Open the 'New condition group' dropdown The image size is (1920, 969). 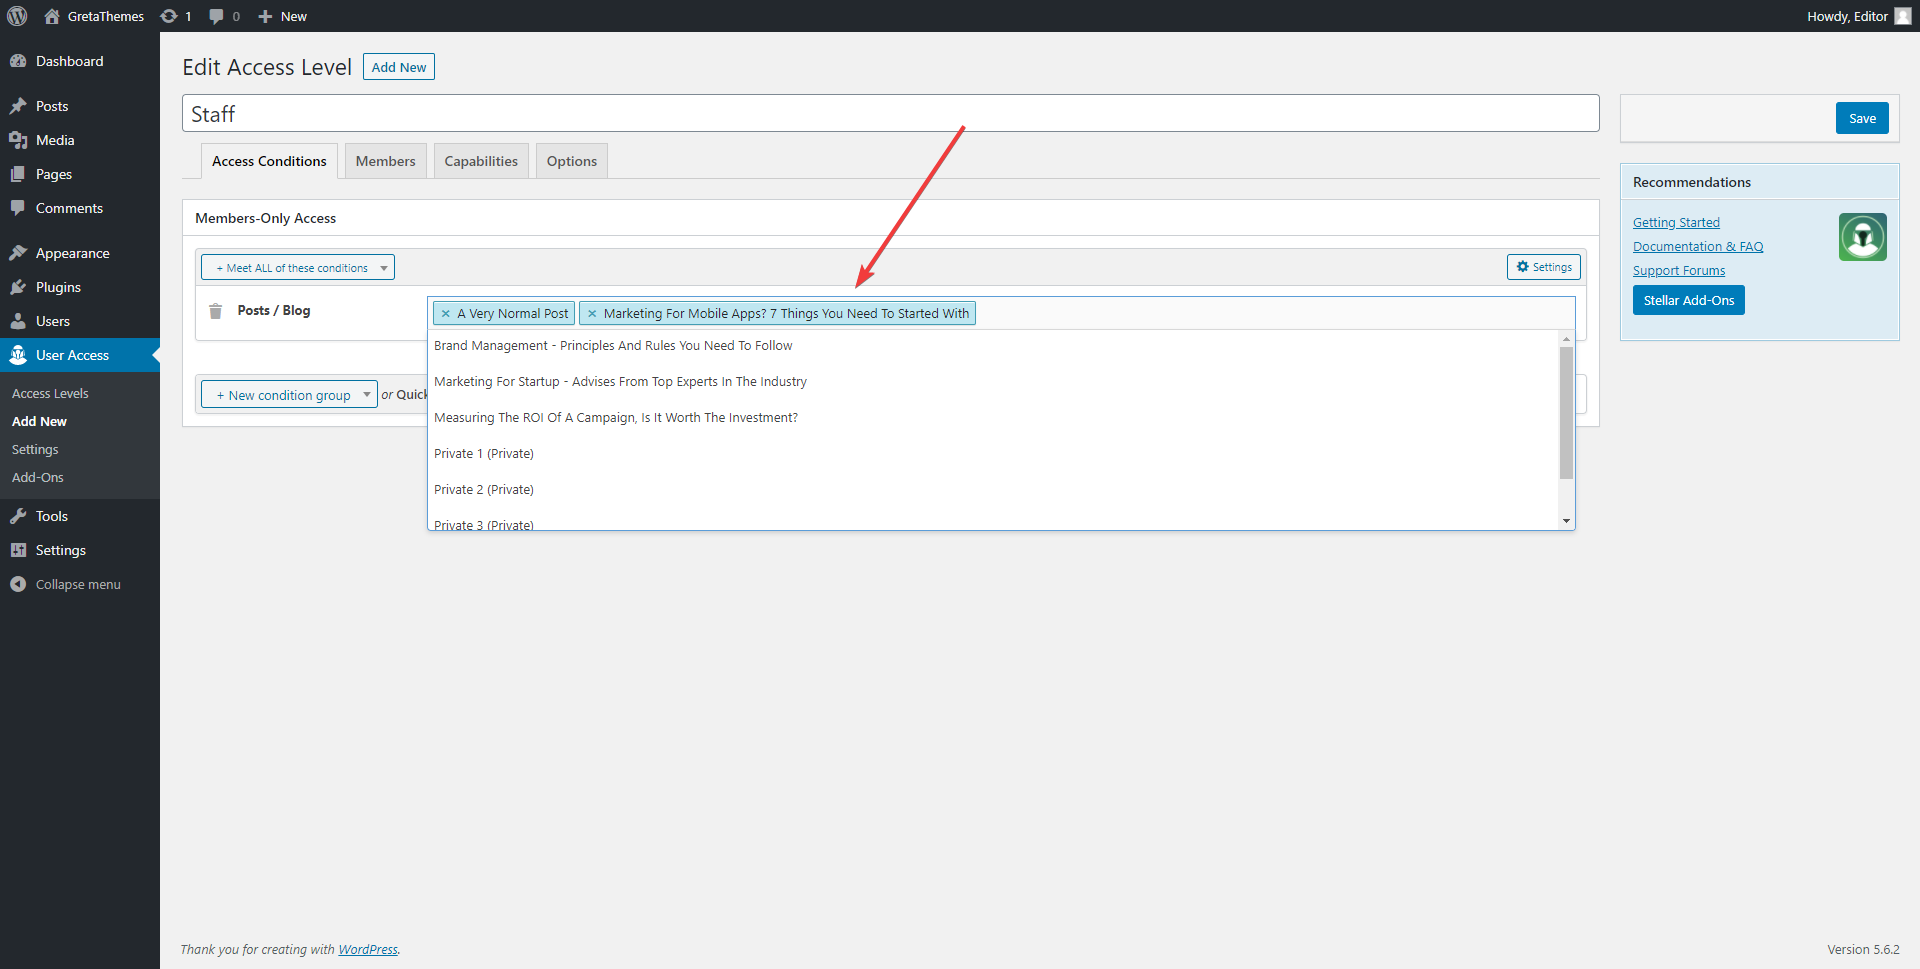(289, 395)
